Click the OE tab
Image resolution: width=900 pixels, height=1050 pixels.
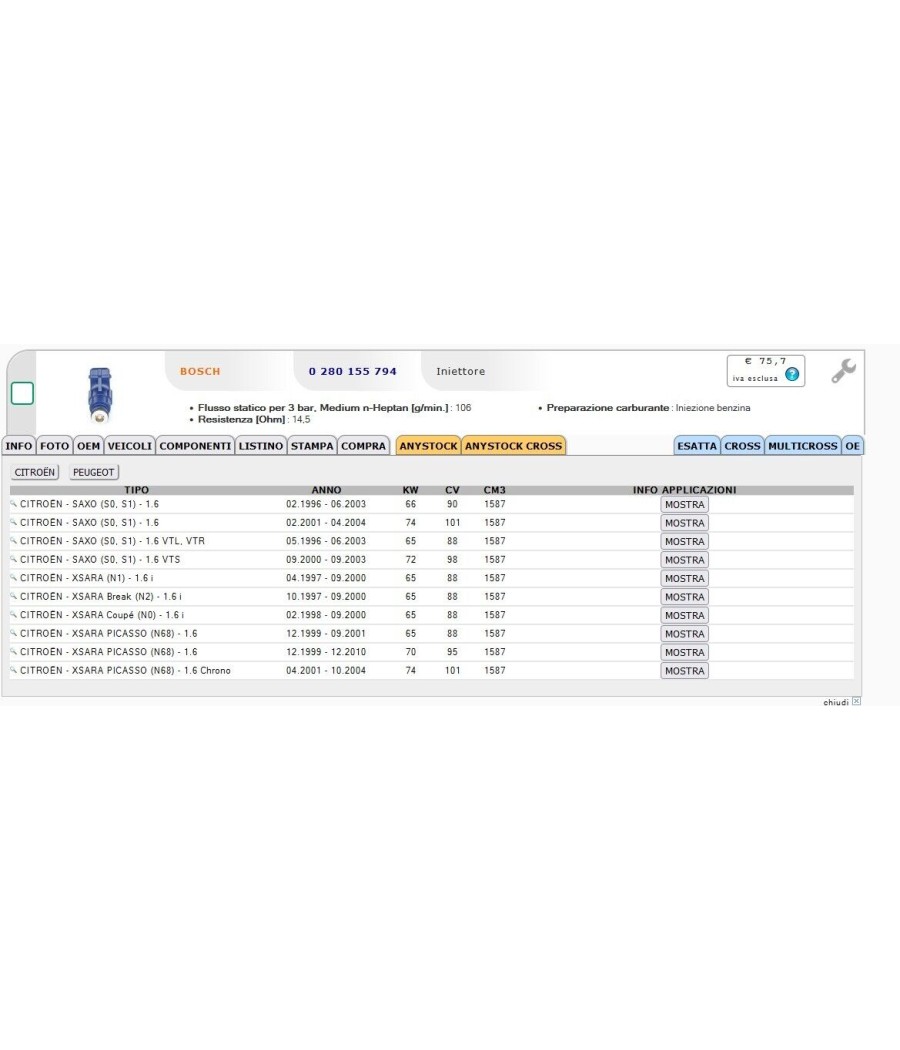click(x=852, y=446)
